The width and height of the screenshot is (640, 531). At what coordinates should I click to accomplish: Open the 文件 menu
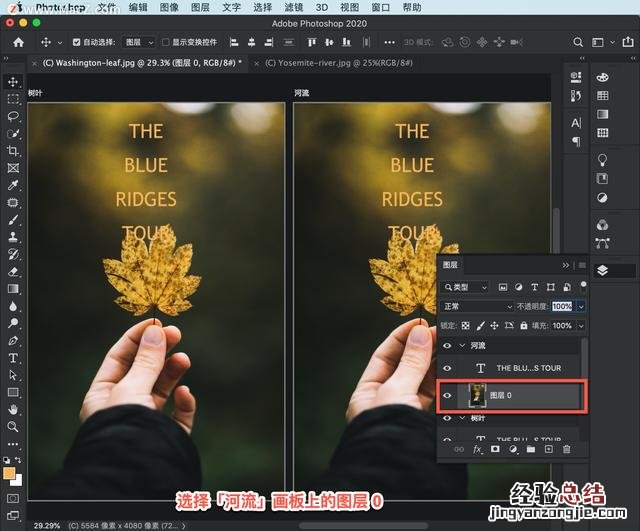(x=107, y=7)
